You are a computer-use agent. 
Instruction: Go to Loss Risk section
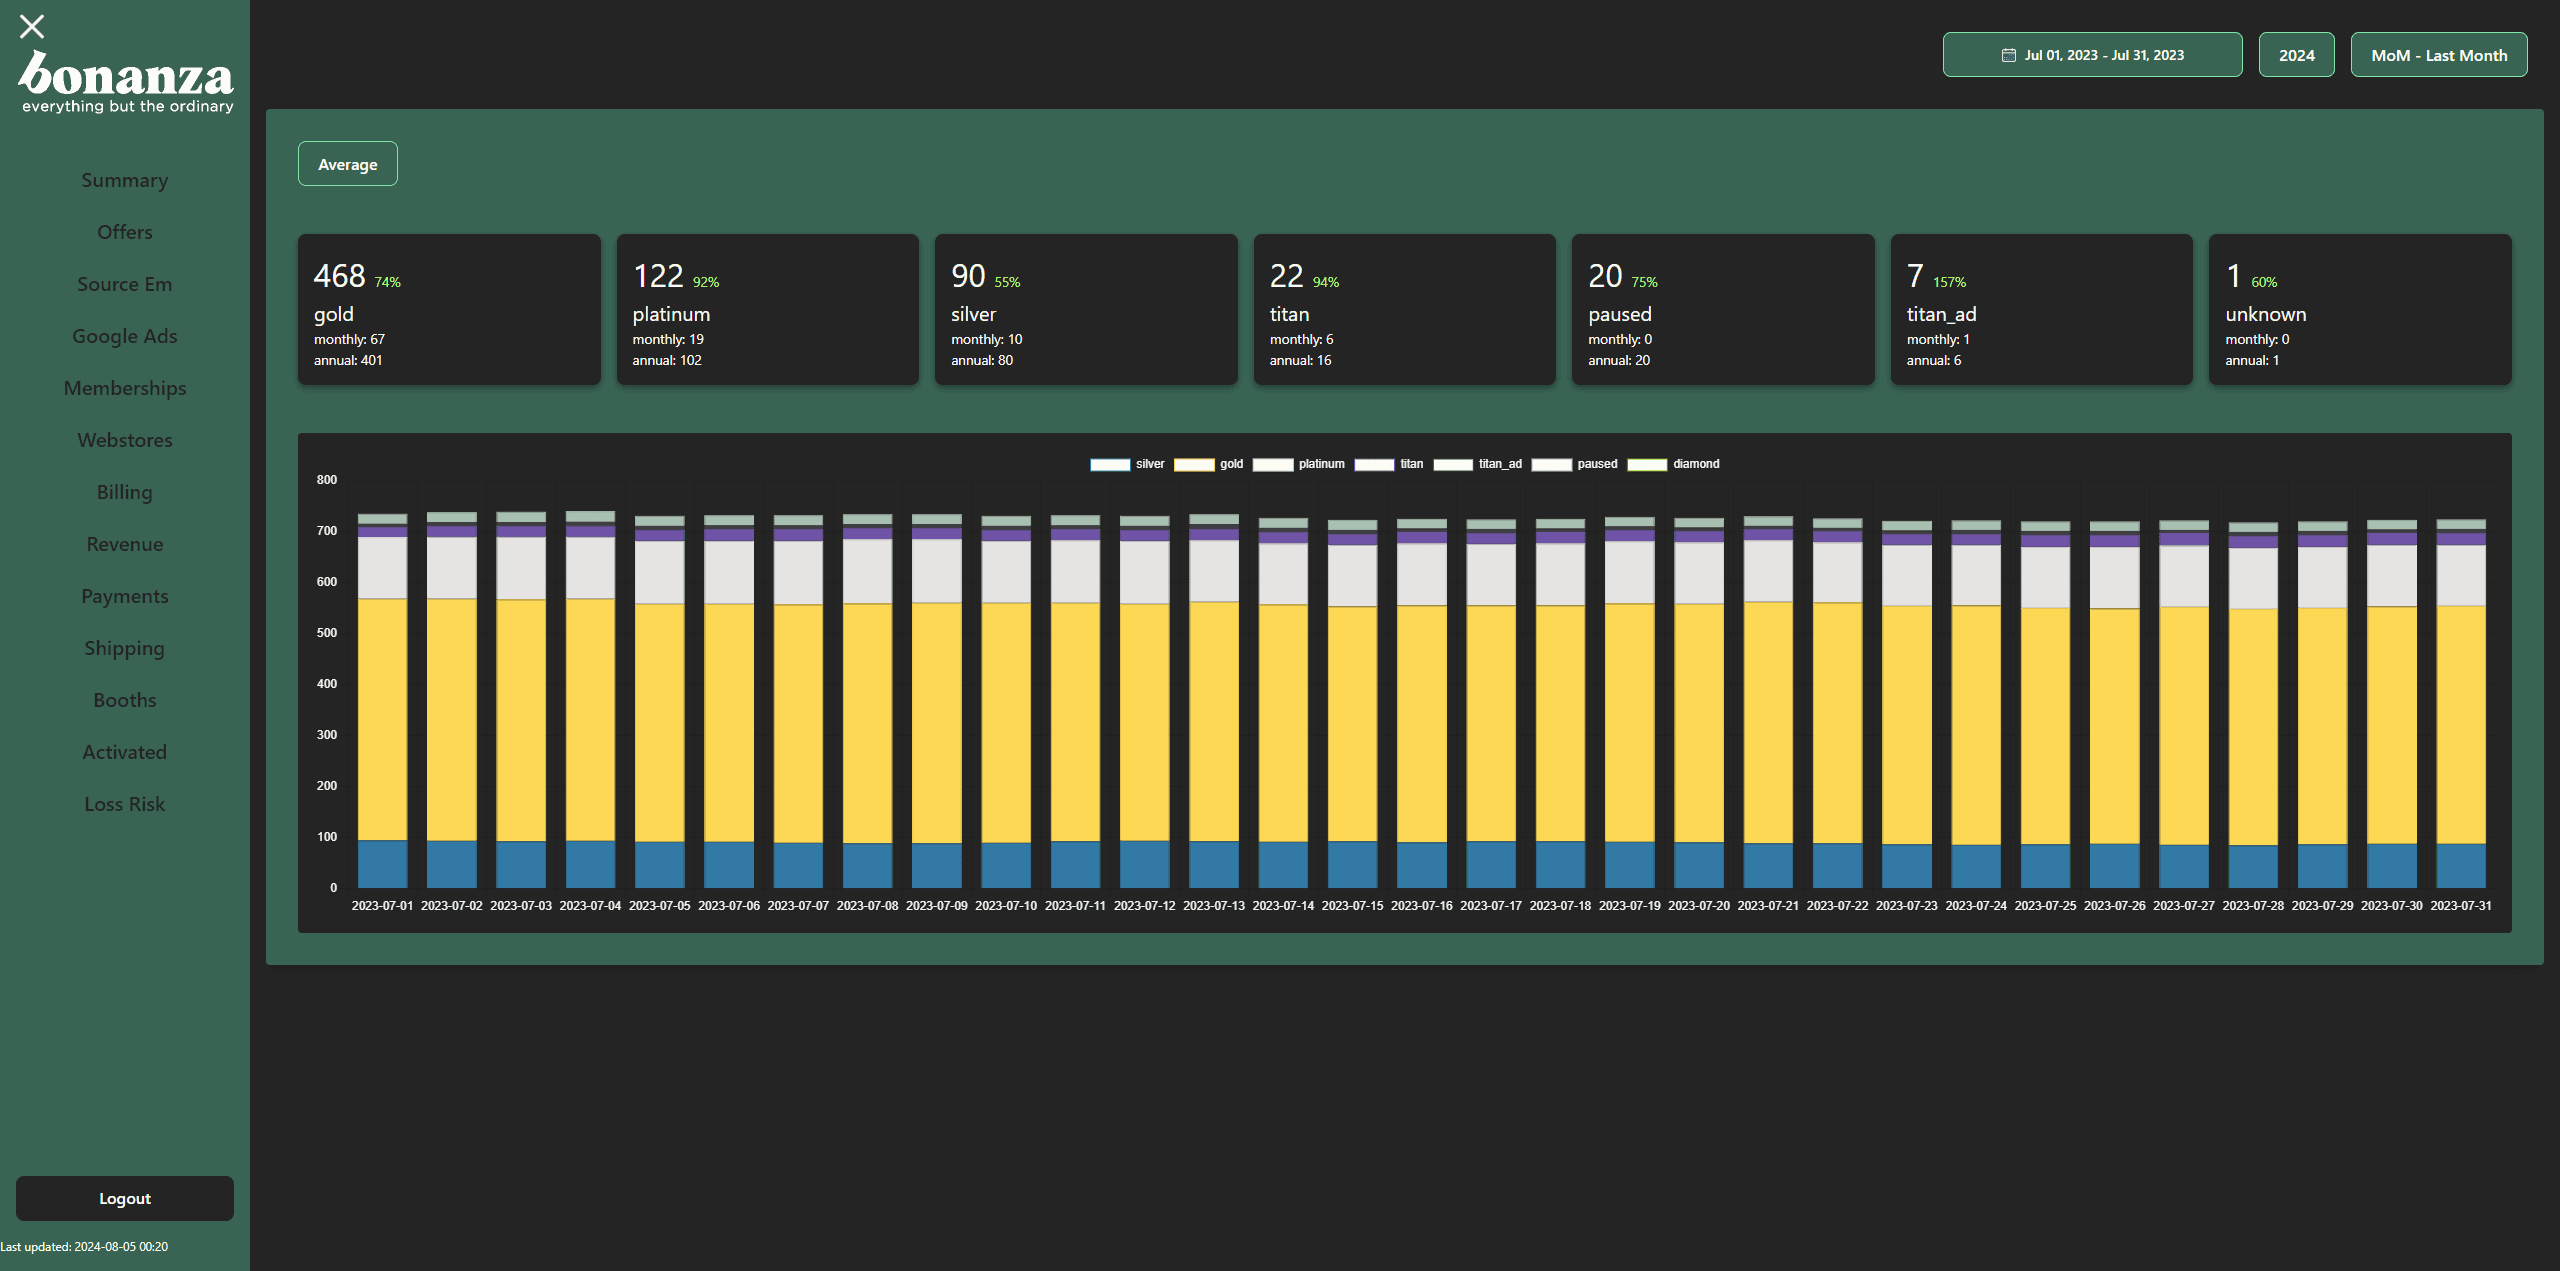[x=125, y=804]
